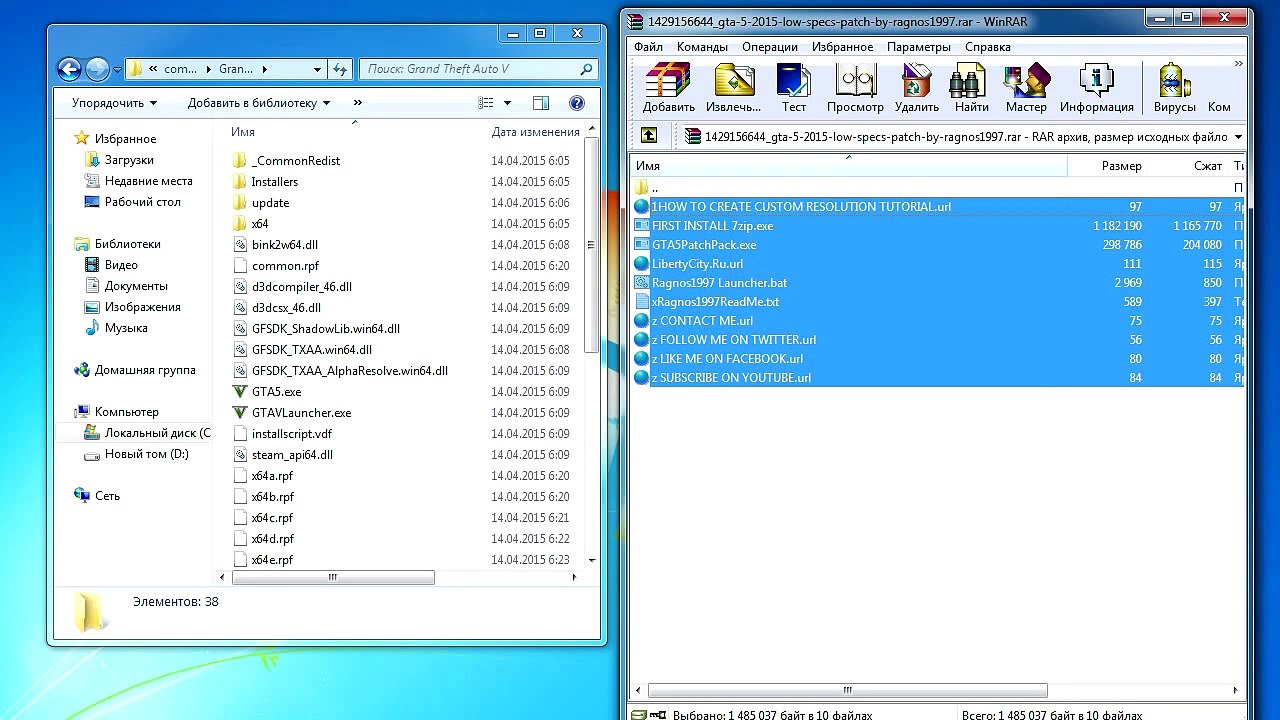Click the drive icon in WinRAR status bar
The height and width of the screenshot is (720, 1280).
pyautogui.click(x=640, y=715)
